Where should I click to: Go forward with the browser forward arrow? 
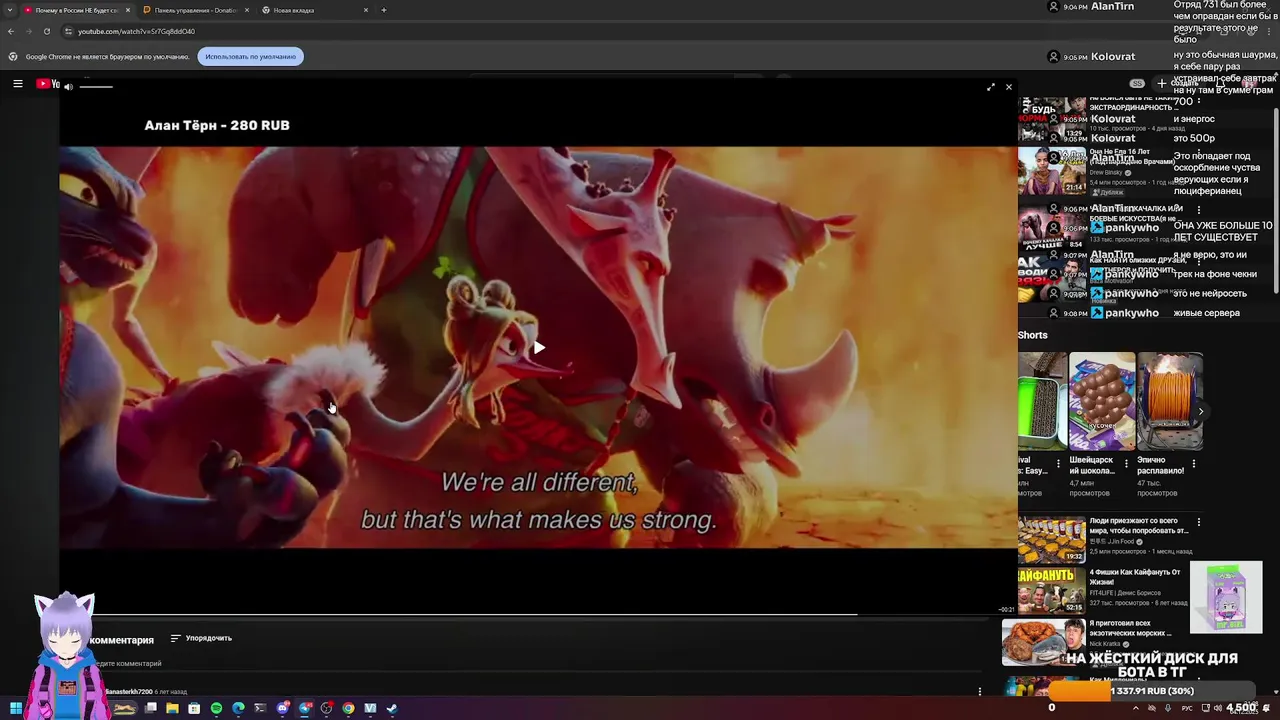(x=28, y=31)
